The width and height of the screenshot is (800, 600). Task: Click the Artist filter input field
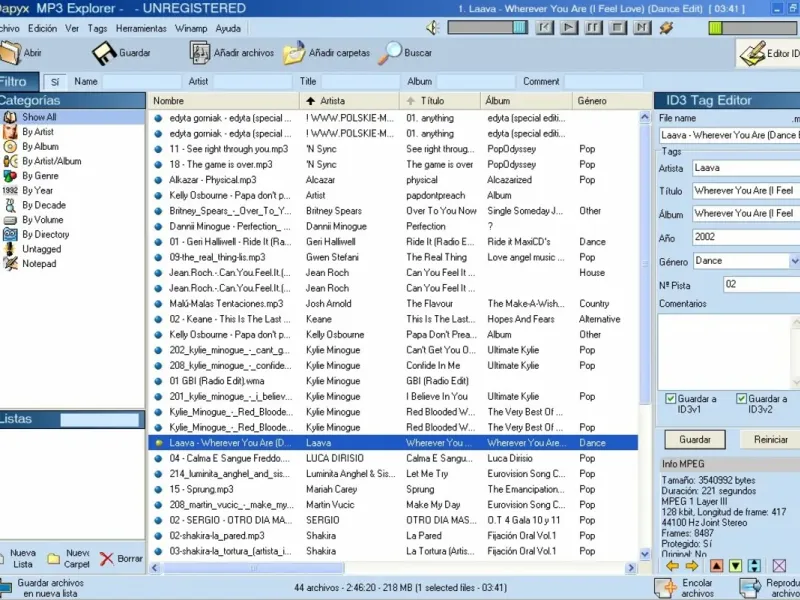(x=253, y=82)
